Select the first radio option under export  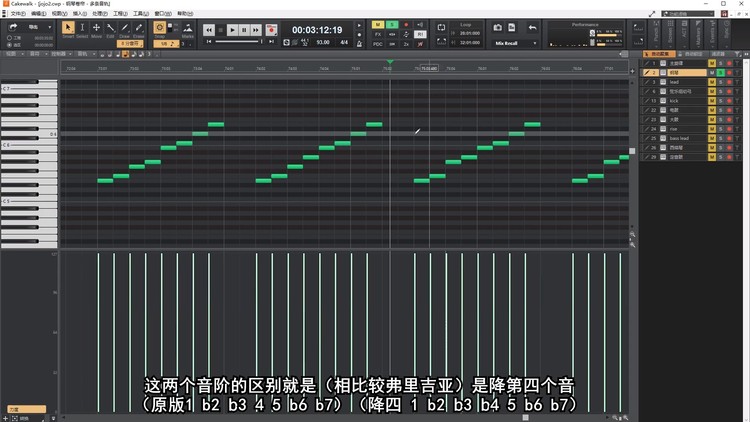click(x=9, y=38)
